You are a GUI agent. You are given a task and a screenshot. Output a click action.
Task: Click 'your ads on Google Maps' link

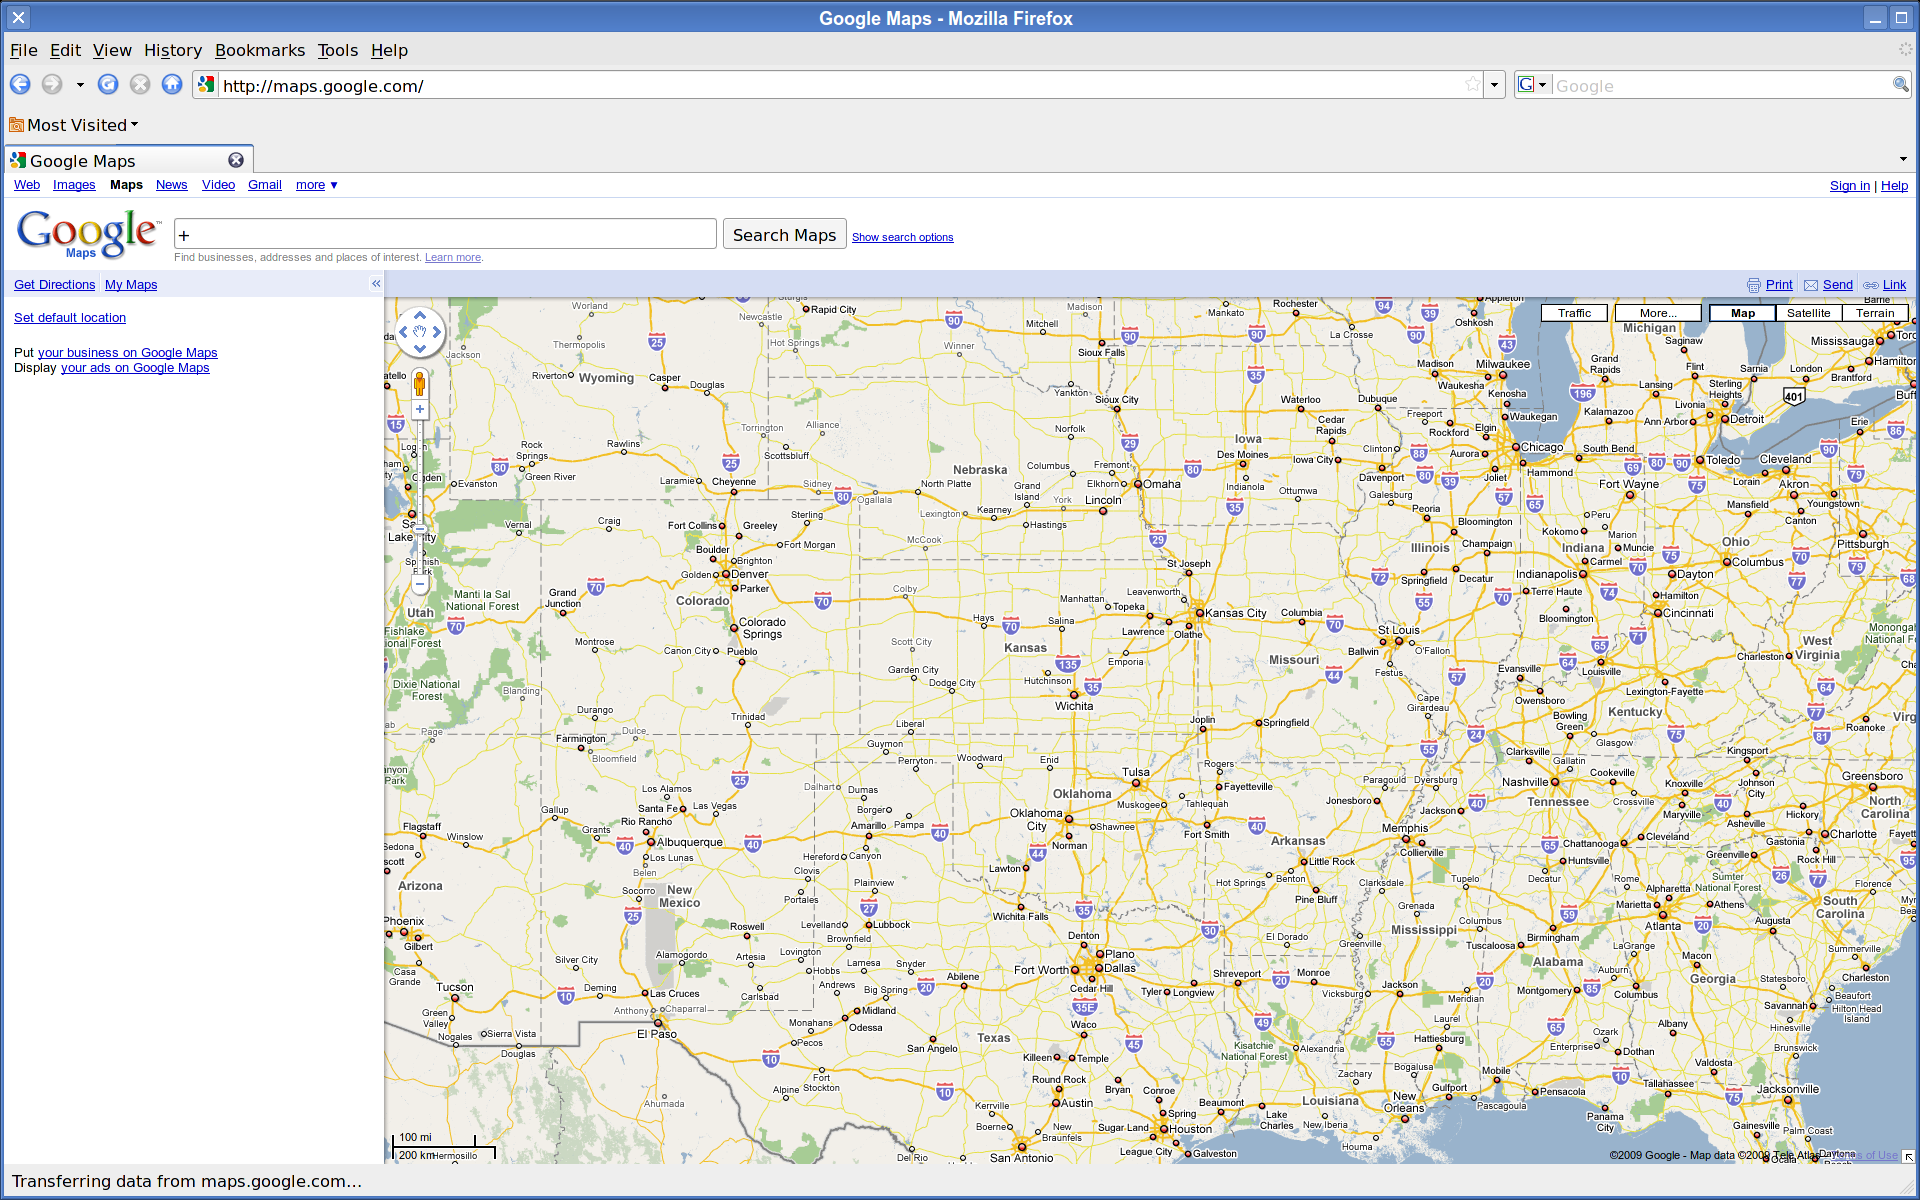click(135, 368)
